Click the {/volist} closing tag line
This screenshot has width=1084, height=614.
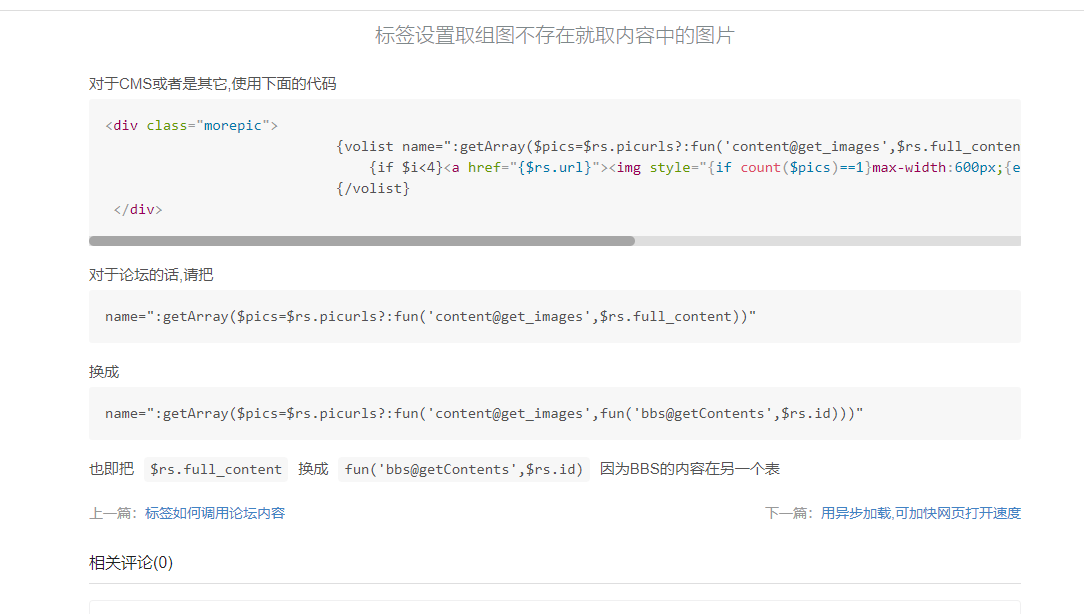point(374,188)
